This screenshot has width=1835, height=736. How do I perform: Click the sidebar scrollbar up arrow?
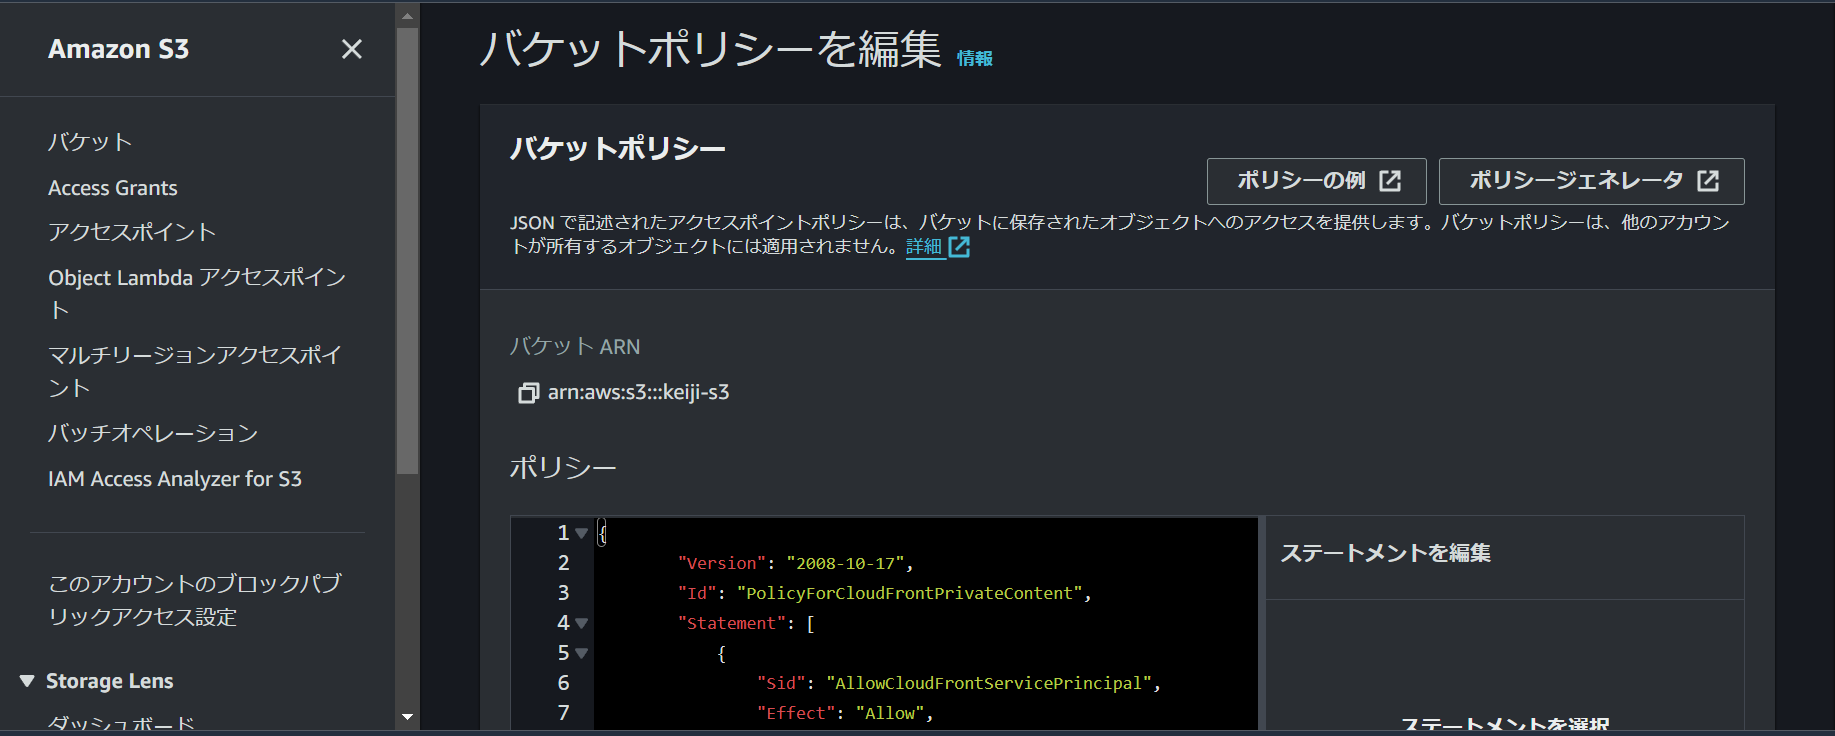click(407, 15)
